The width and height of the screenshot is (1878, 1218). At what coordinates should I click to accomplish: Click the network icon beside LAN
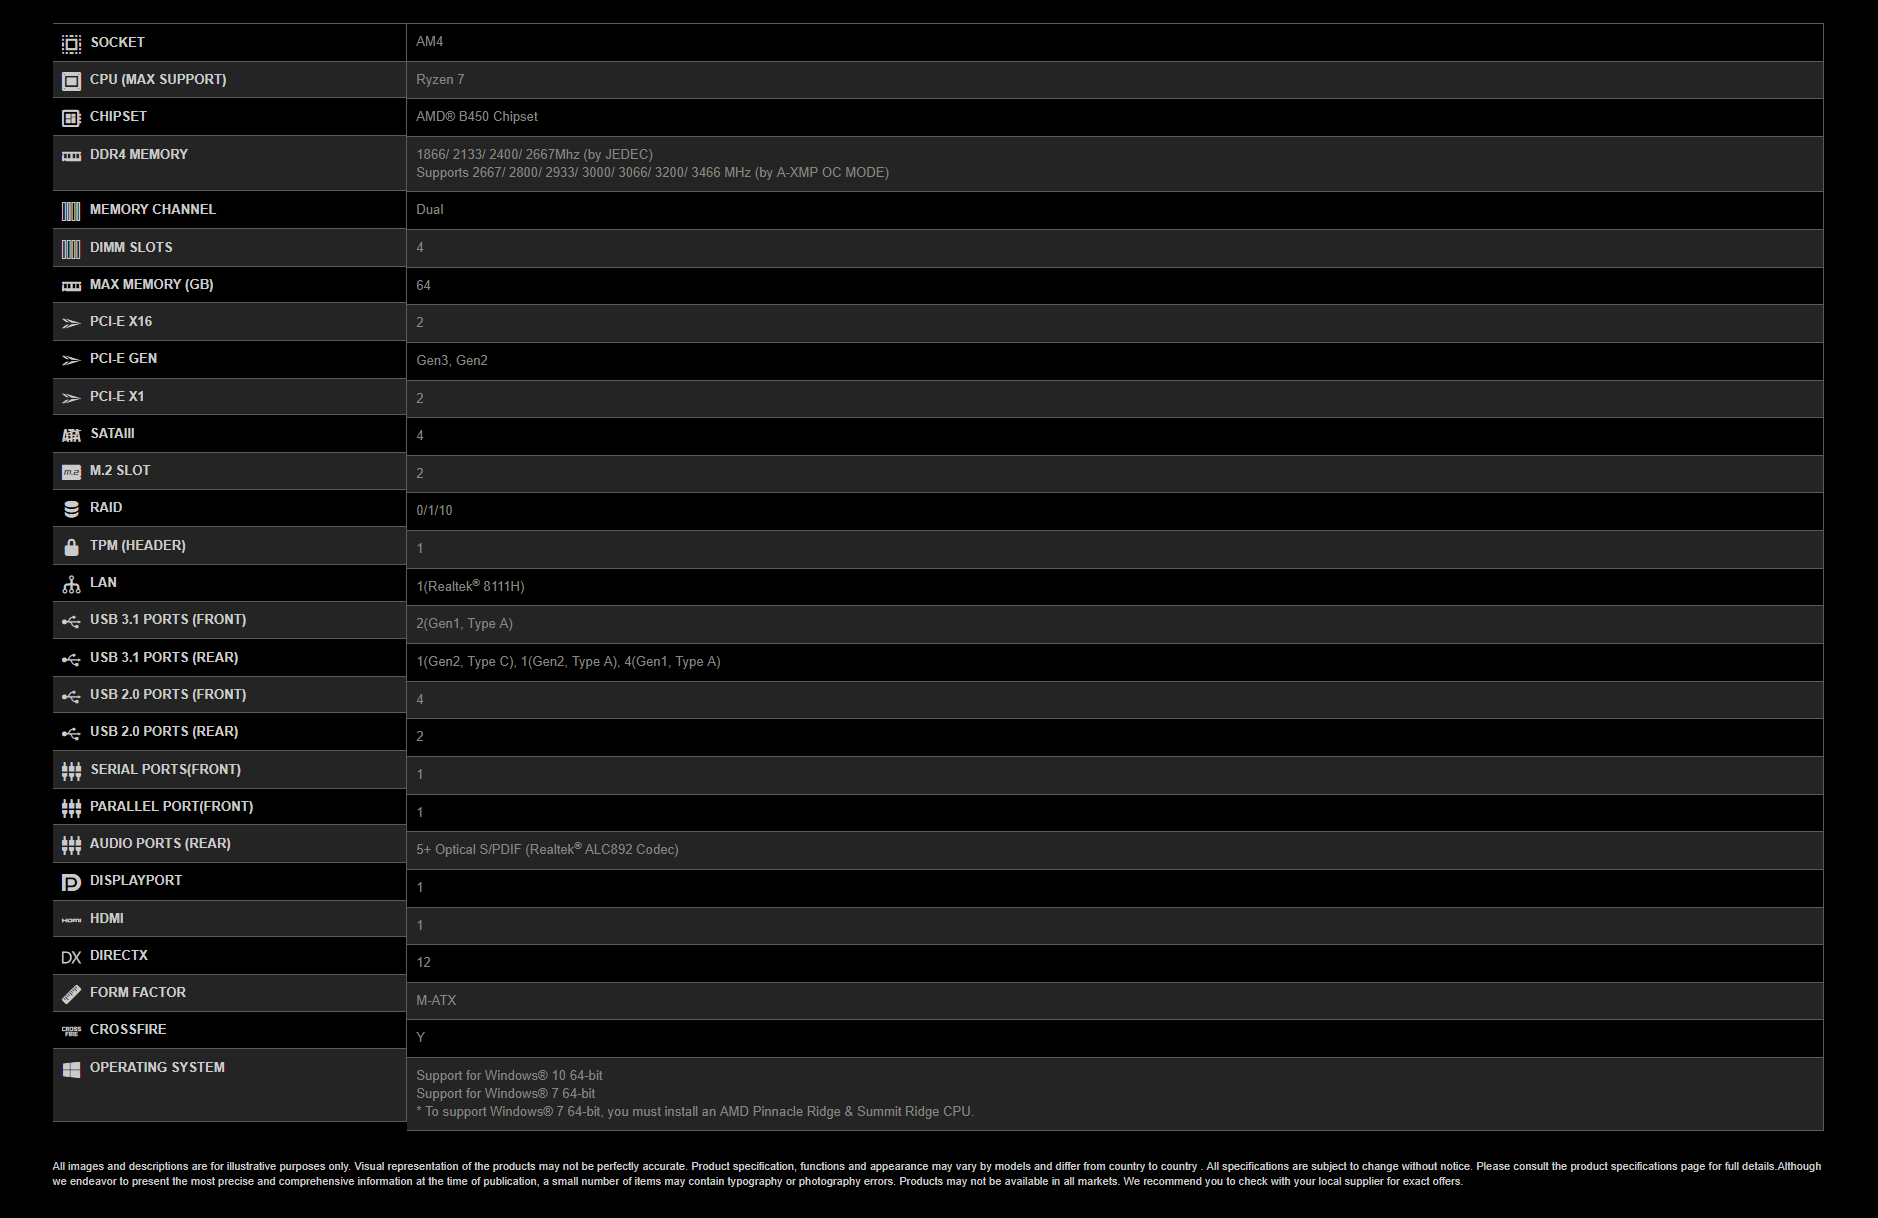(71, 584)
